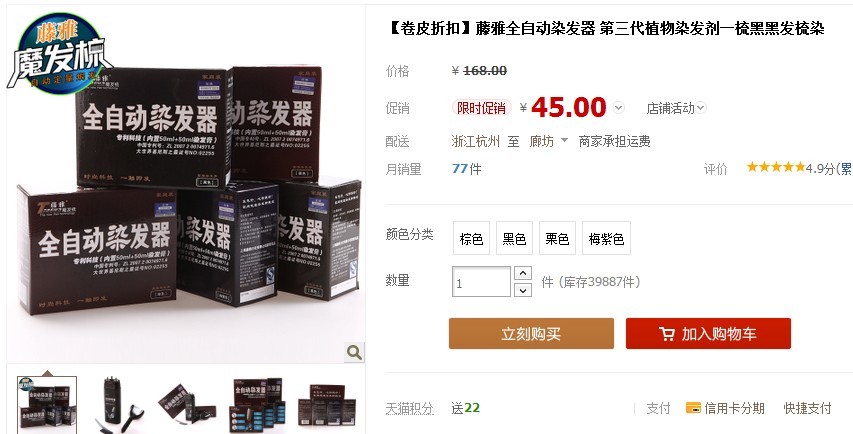The width and height of the screenshot is (853, 434).
Task: View the dye comb device thumbnail
Action: pyautogui.click(x=116, y=405)
